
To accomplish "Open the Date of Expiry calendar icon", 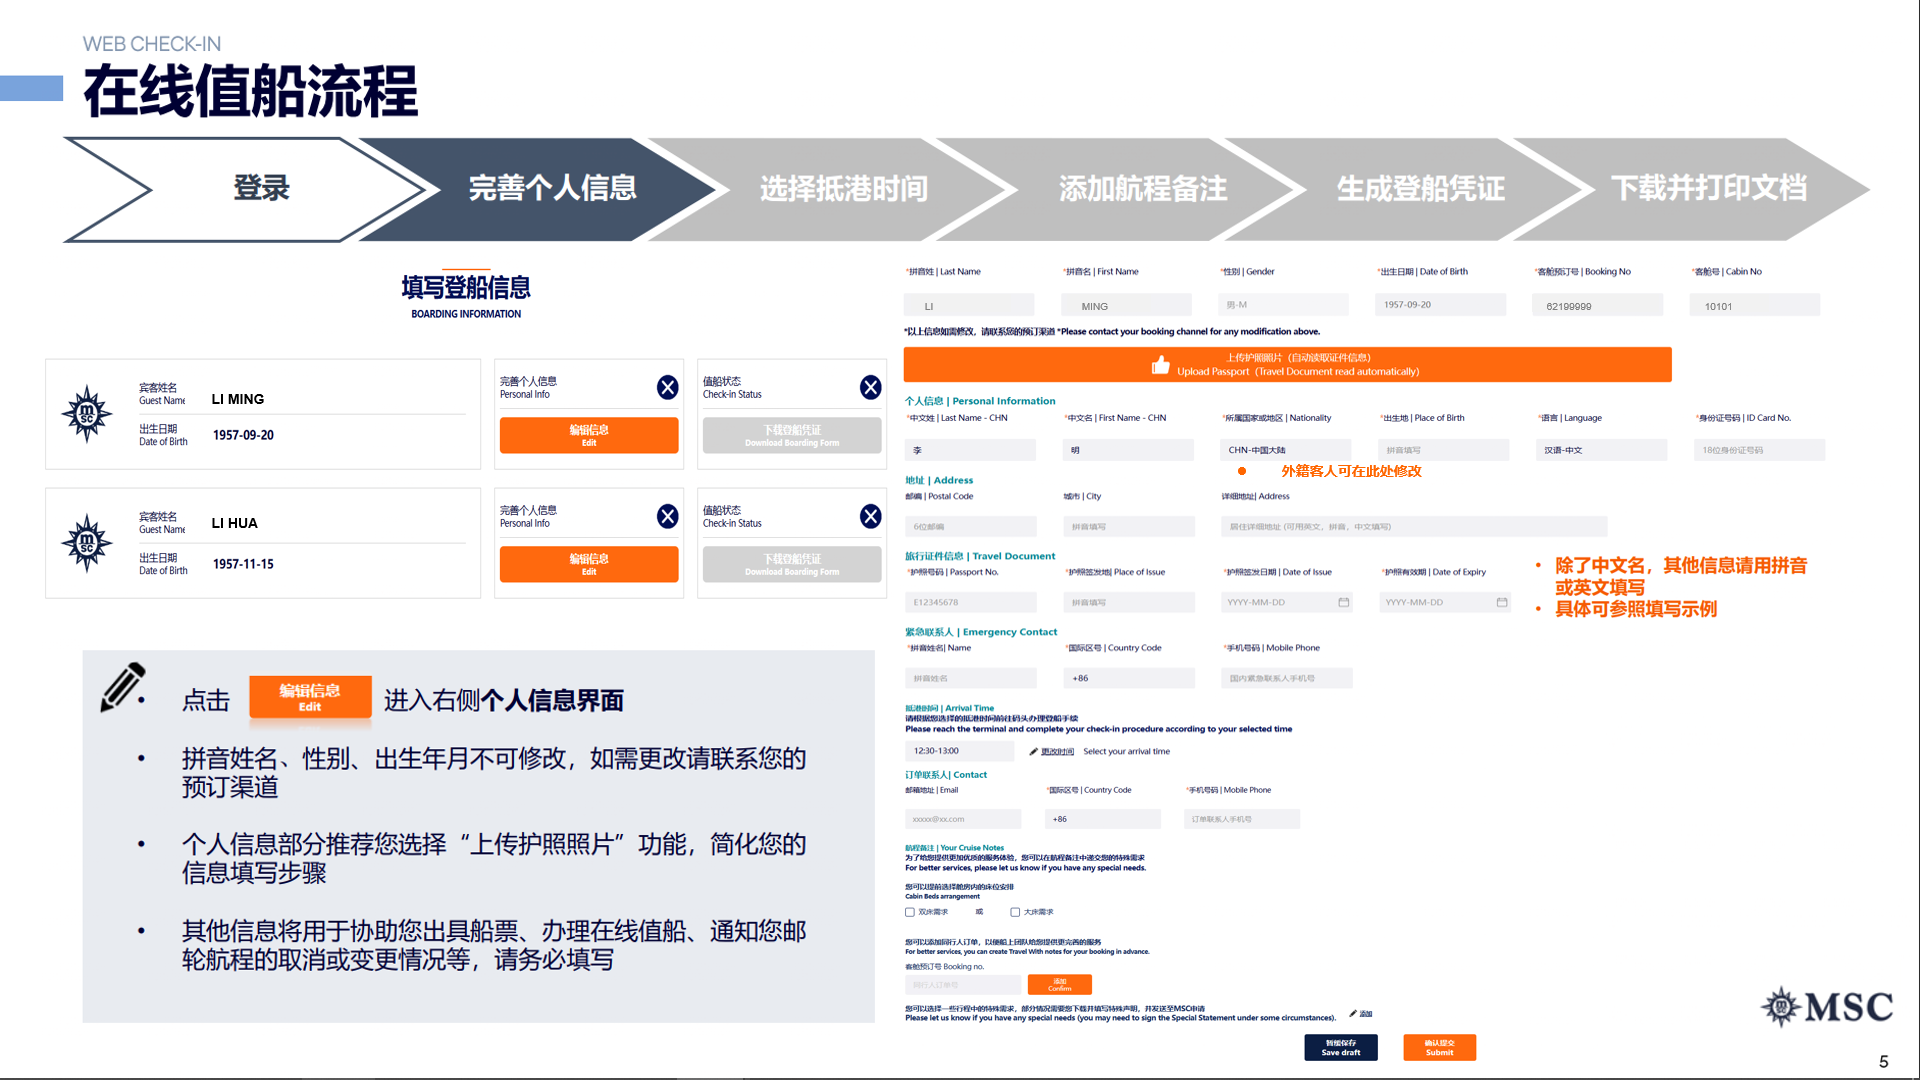I will pyautogui.click(x=1501, y=602).
